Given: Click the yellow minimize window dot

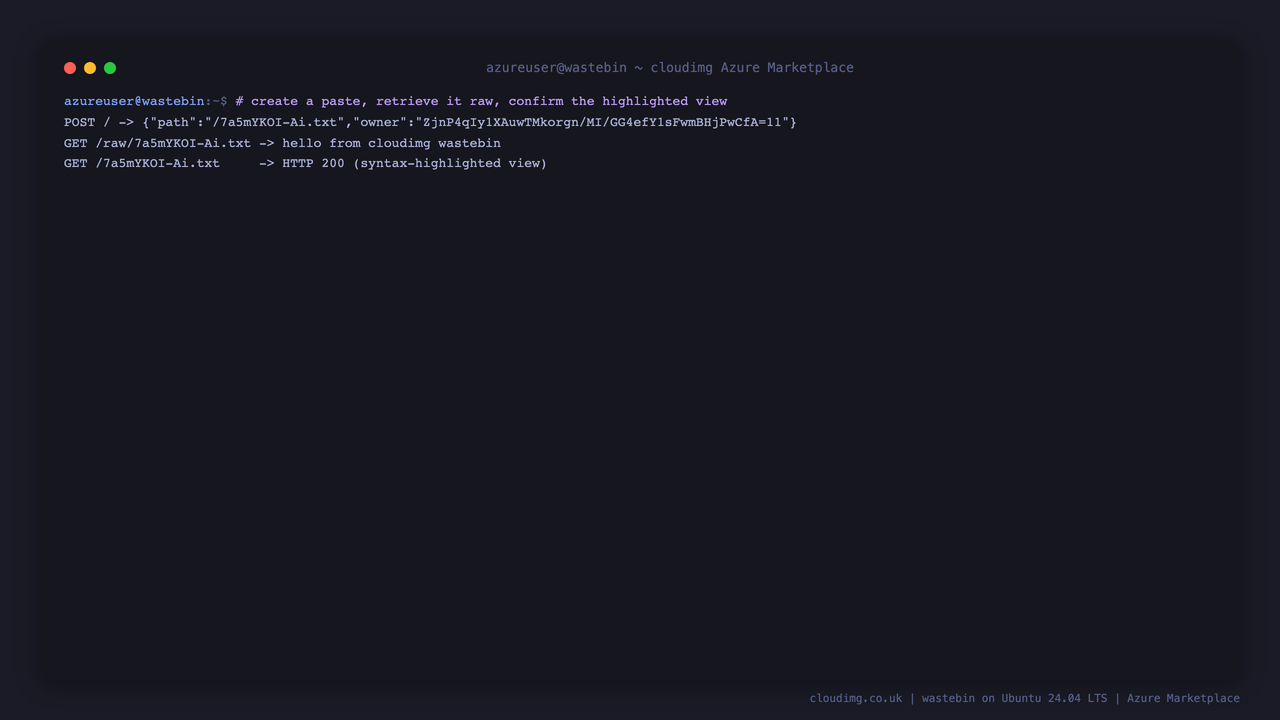Looking at the screenshot, I should point(90,68).
